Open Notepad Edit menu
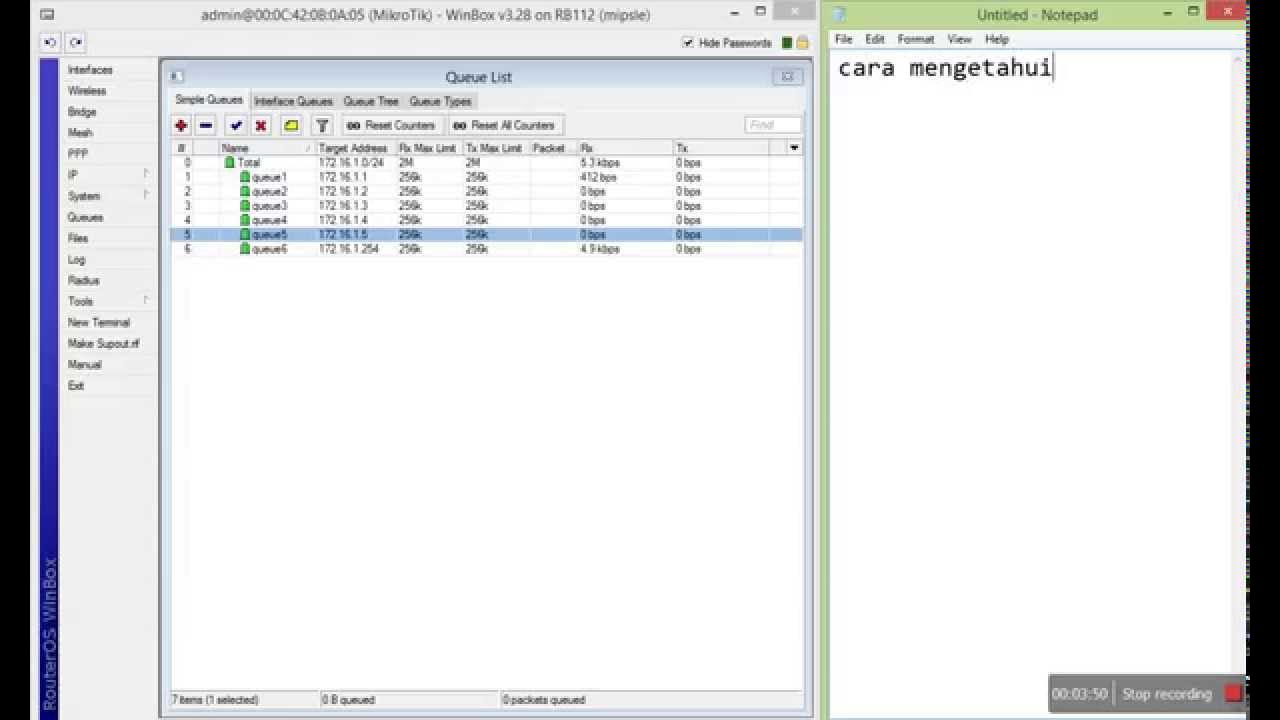This screenshot has height=720, width=1280. 875,39
